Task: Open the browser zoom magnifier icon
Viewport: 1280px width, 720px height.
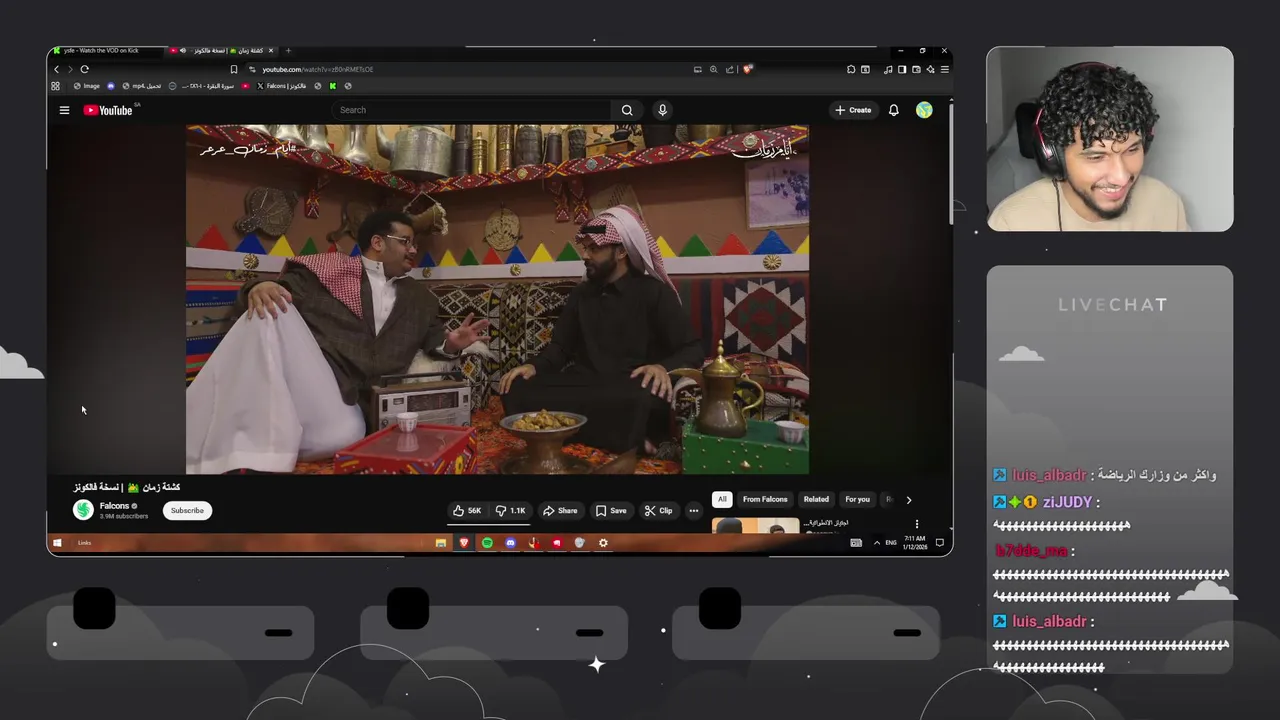Action: (x=713, y=69)
